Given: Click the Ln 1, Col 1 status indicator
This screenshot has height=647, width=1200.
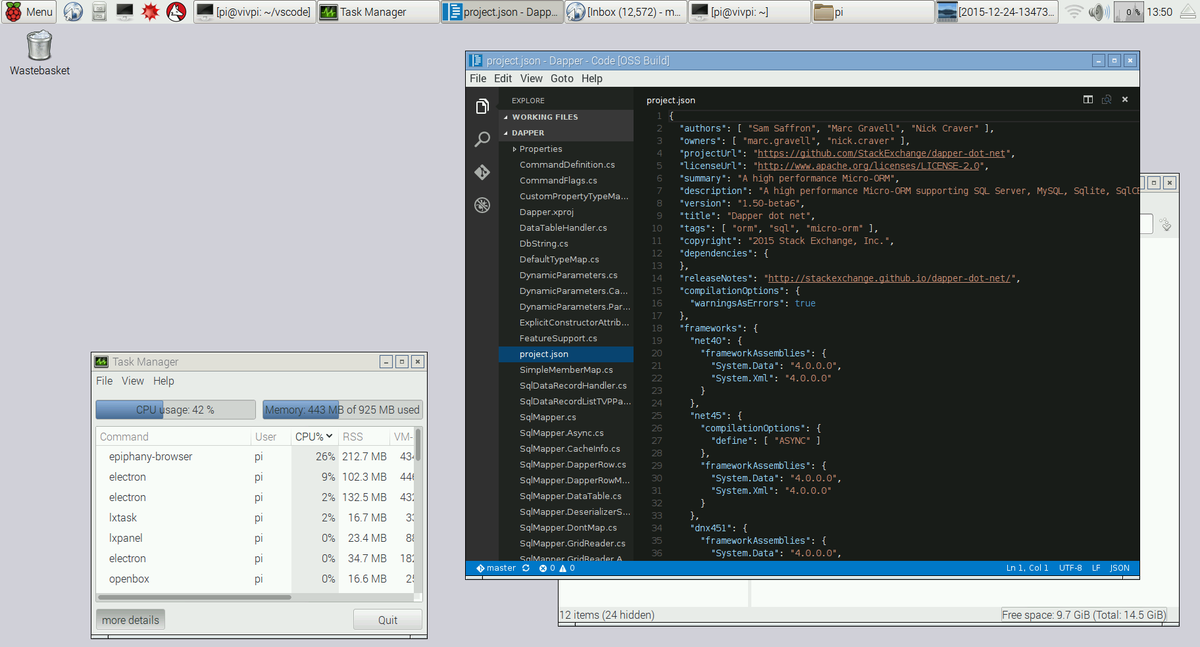Looking at the screenshot, I should [x=1027, y=568].
